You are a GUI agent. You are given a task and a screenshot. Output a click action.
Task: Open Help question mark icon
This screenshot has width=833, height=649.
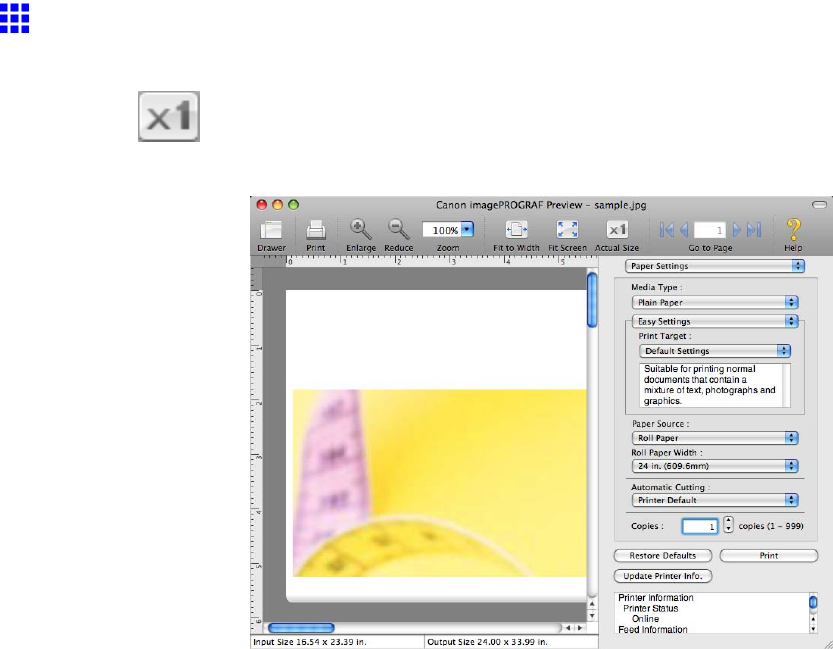pyautogui.click(x=793, y=229)
